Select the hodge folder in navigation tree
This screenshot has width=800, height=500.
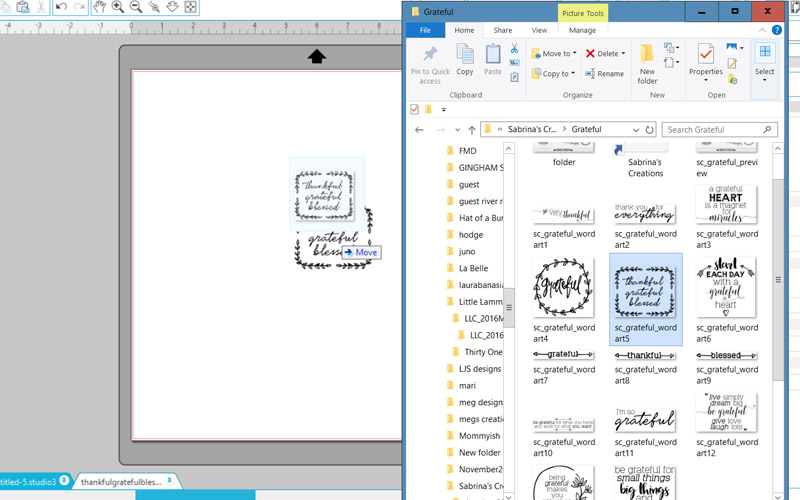coord(470,235)
